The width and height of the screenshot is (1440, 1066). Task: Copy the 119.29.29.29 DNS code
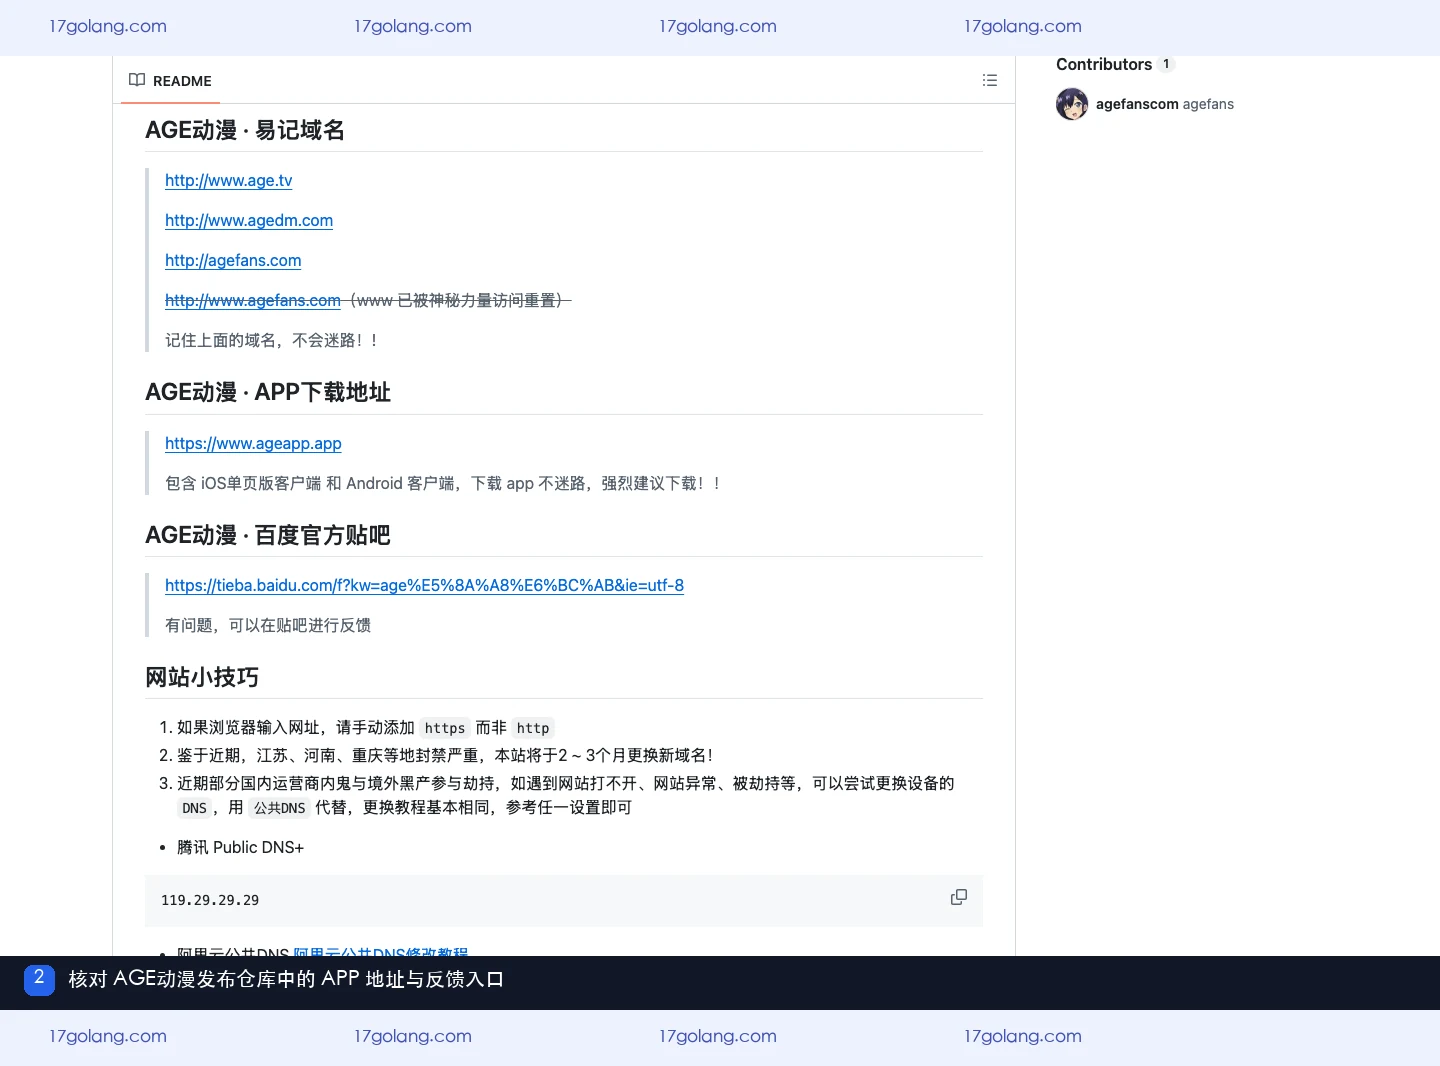click(958, 897)
